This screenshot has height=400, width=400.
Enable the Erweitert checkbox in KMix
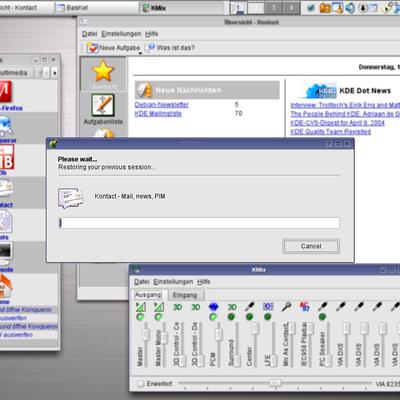click(x=141, y=384)
